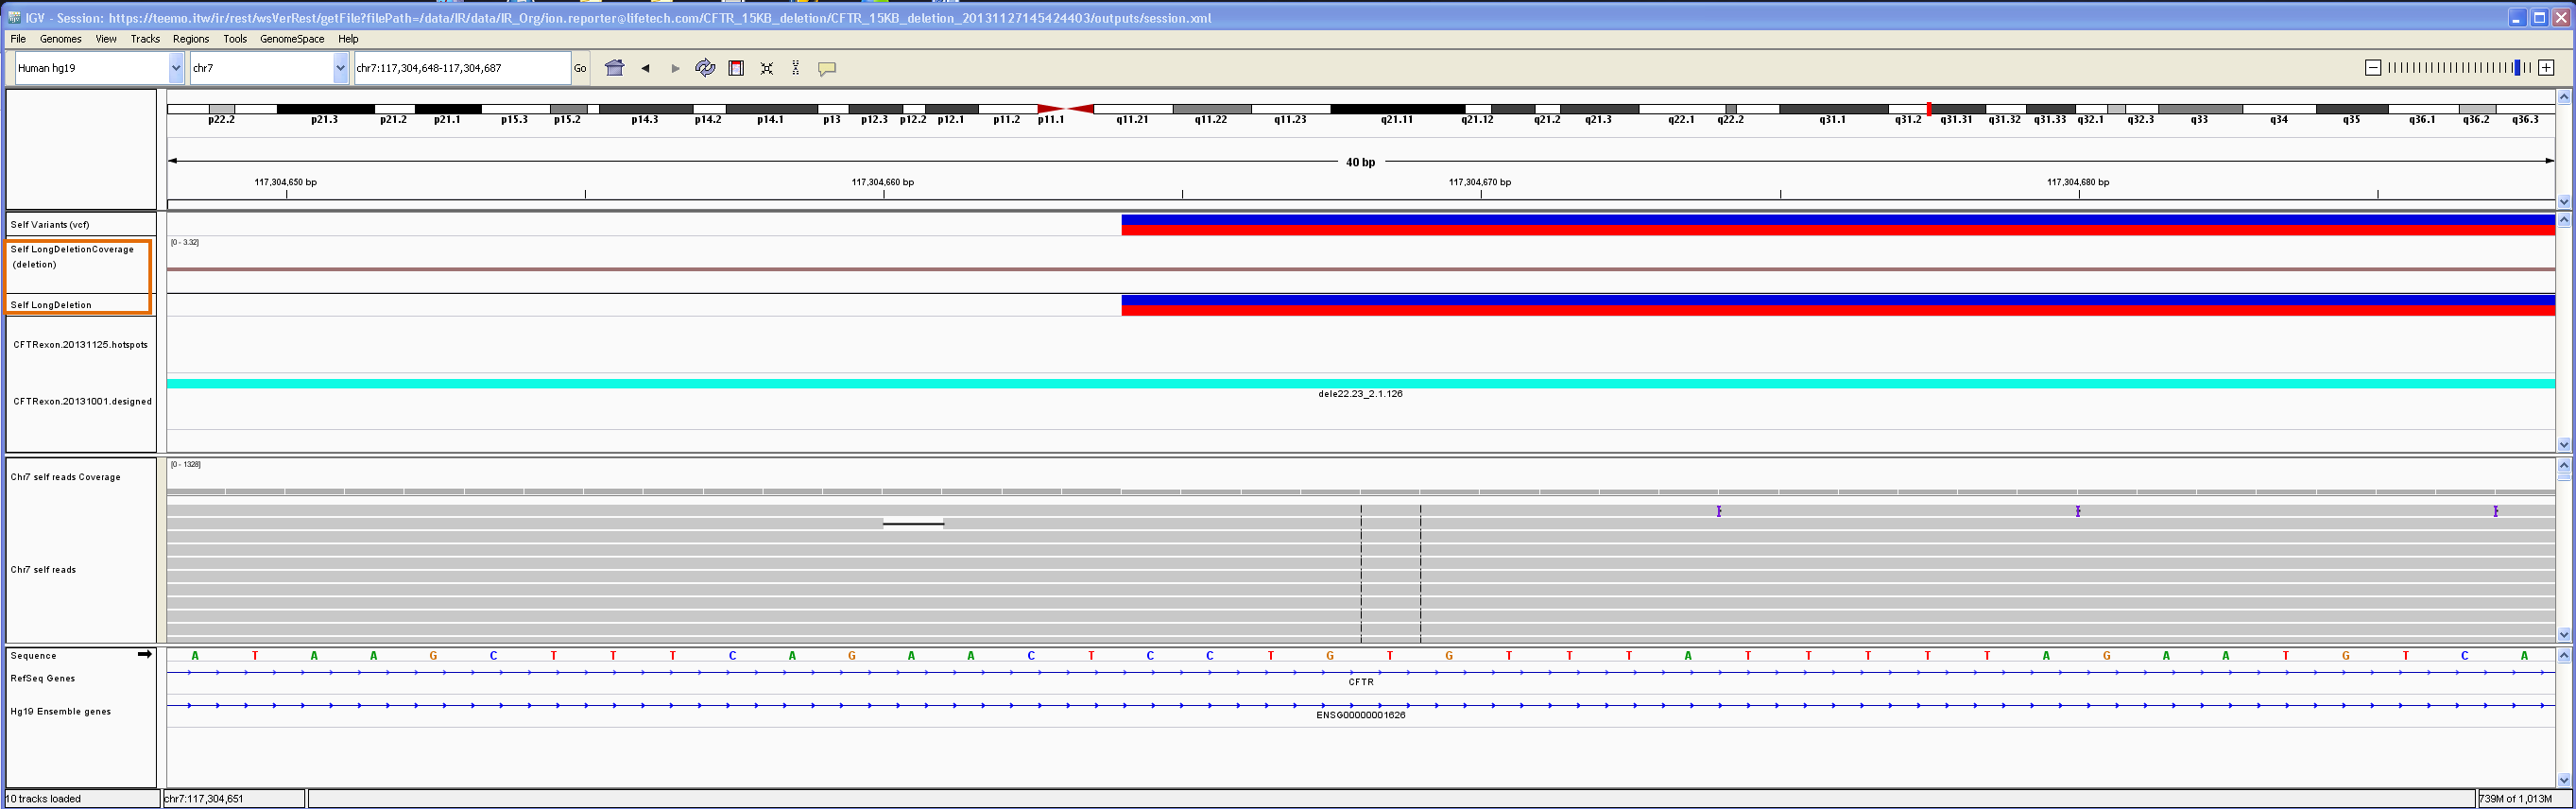Viewport: 2576px width, 809px height.
Task: Open the Human hg19 genome dropdown
Action: tap(176, 68)
